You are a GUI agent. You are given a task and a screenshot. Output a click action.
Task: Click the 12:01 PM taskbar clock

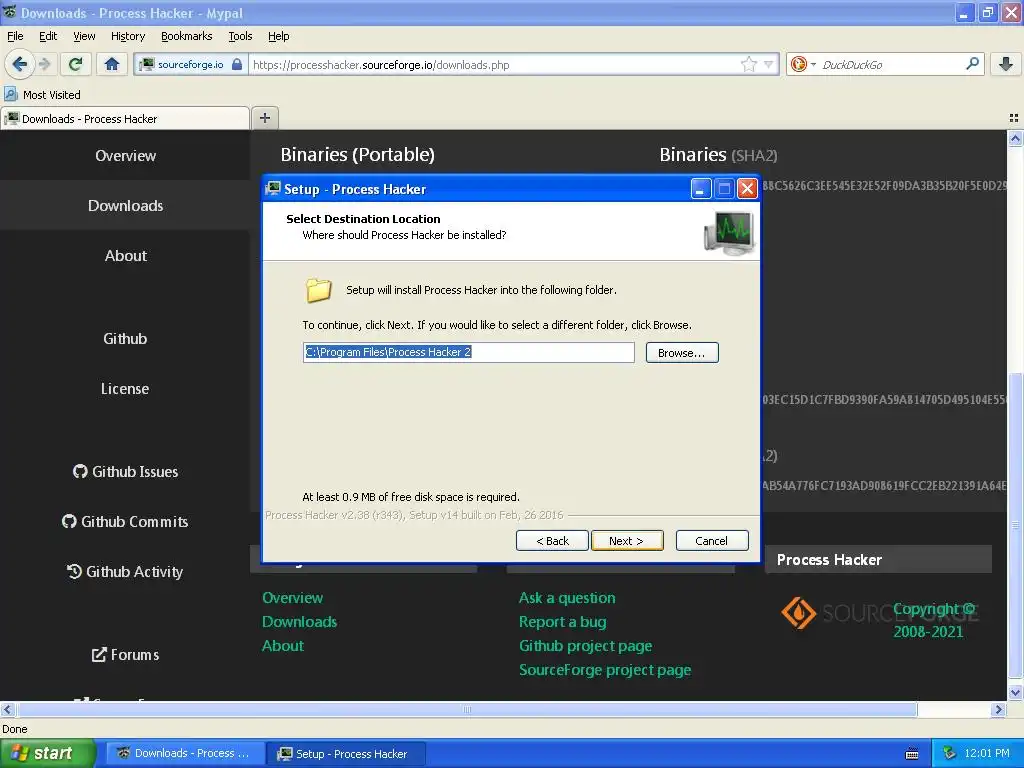point(987,753)
